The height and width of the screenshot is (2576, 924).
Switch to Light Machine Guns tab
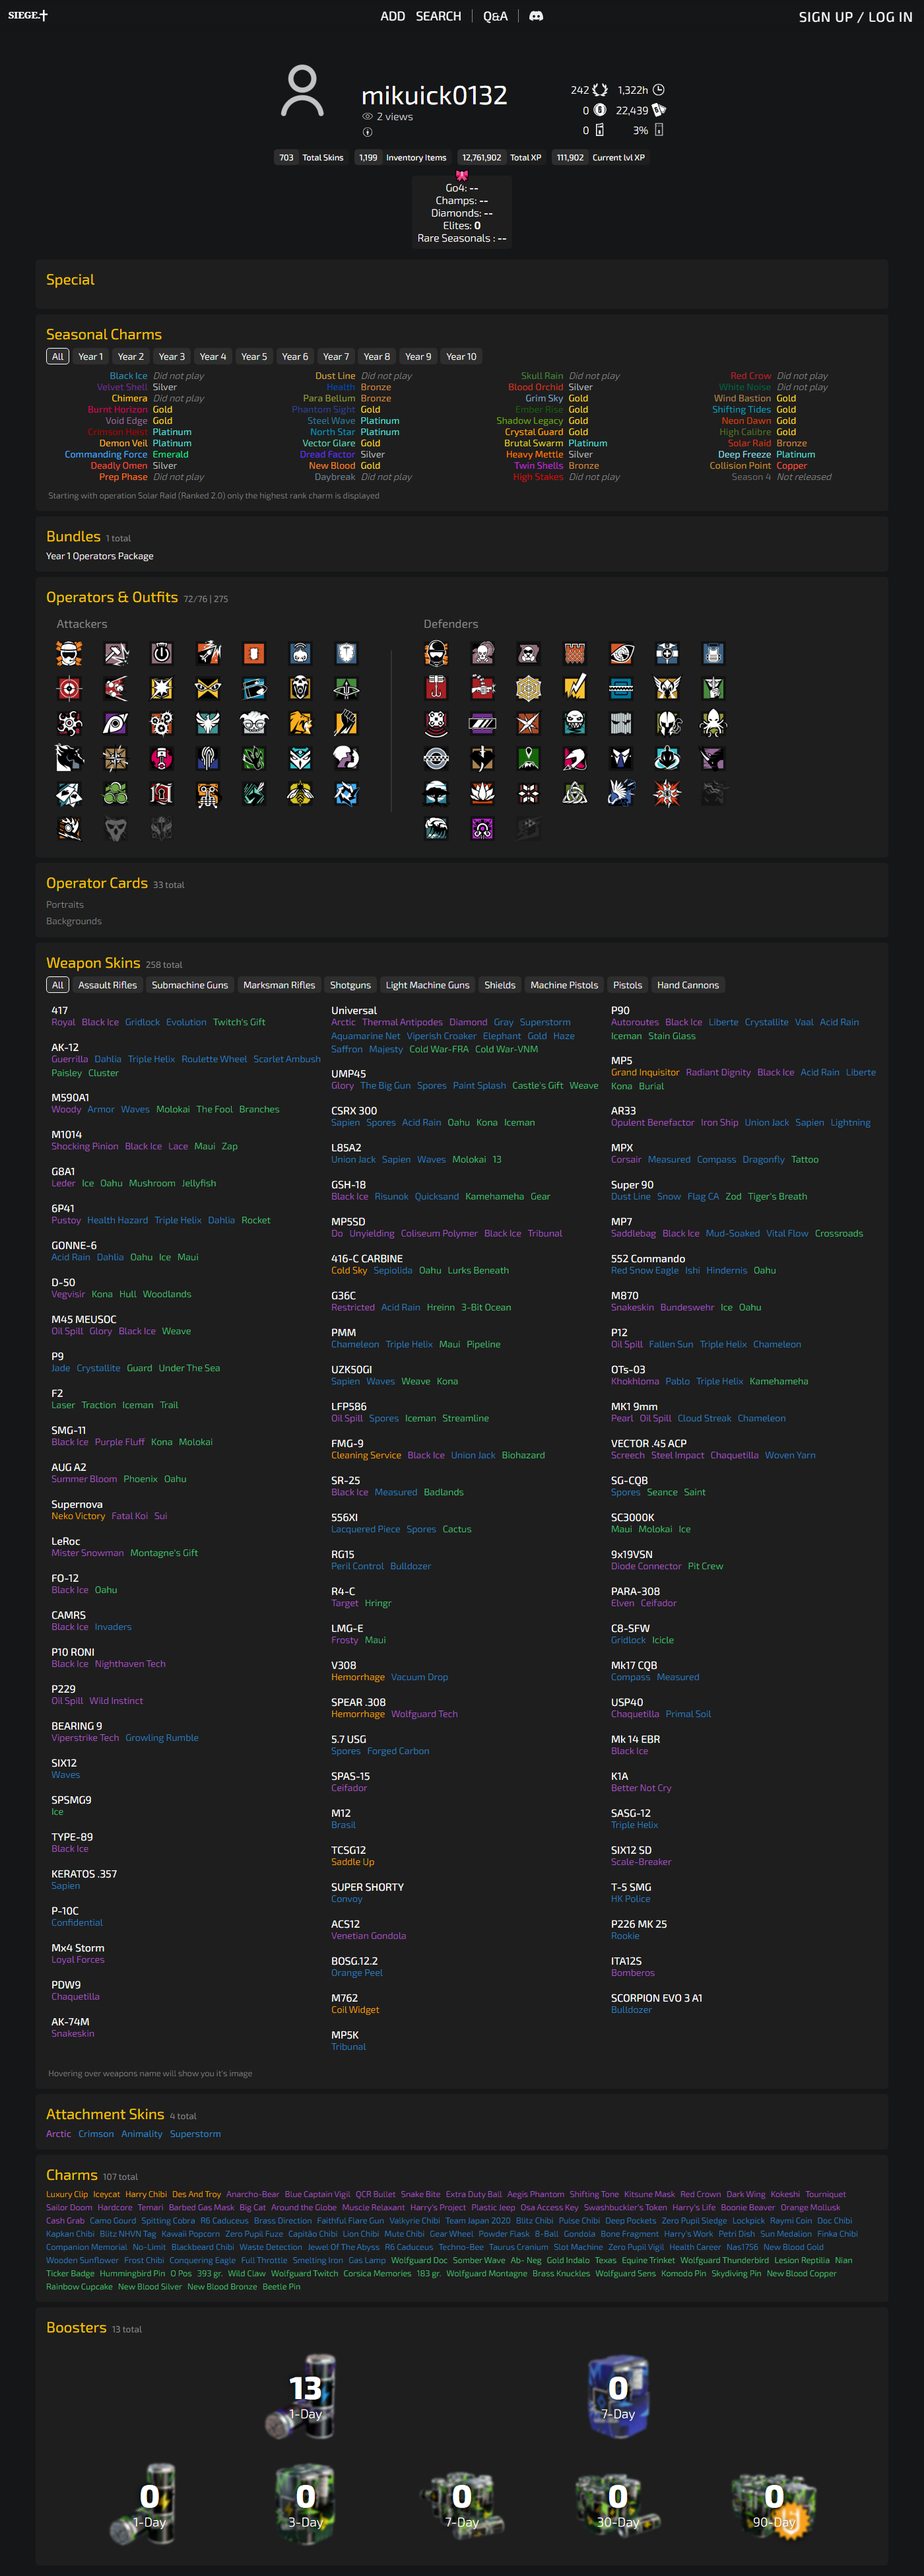click(x=427, y=985)
